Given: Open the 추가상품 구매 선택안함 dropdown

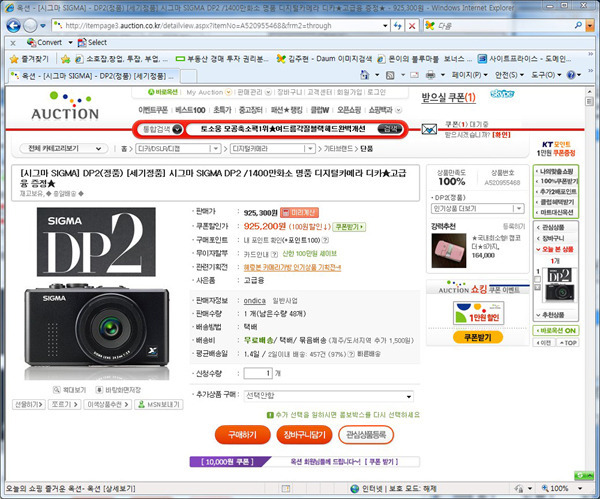Looking at the screenshot, I should (x=328, y=396).
